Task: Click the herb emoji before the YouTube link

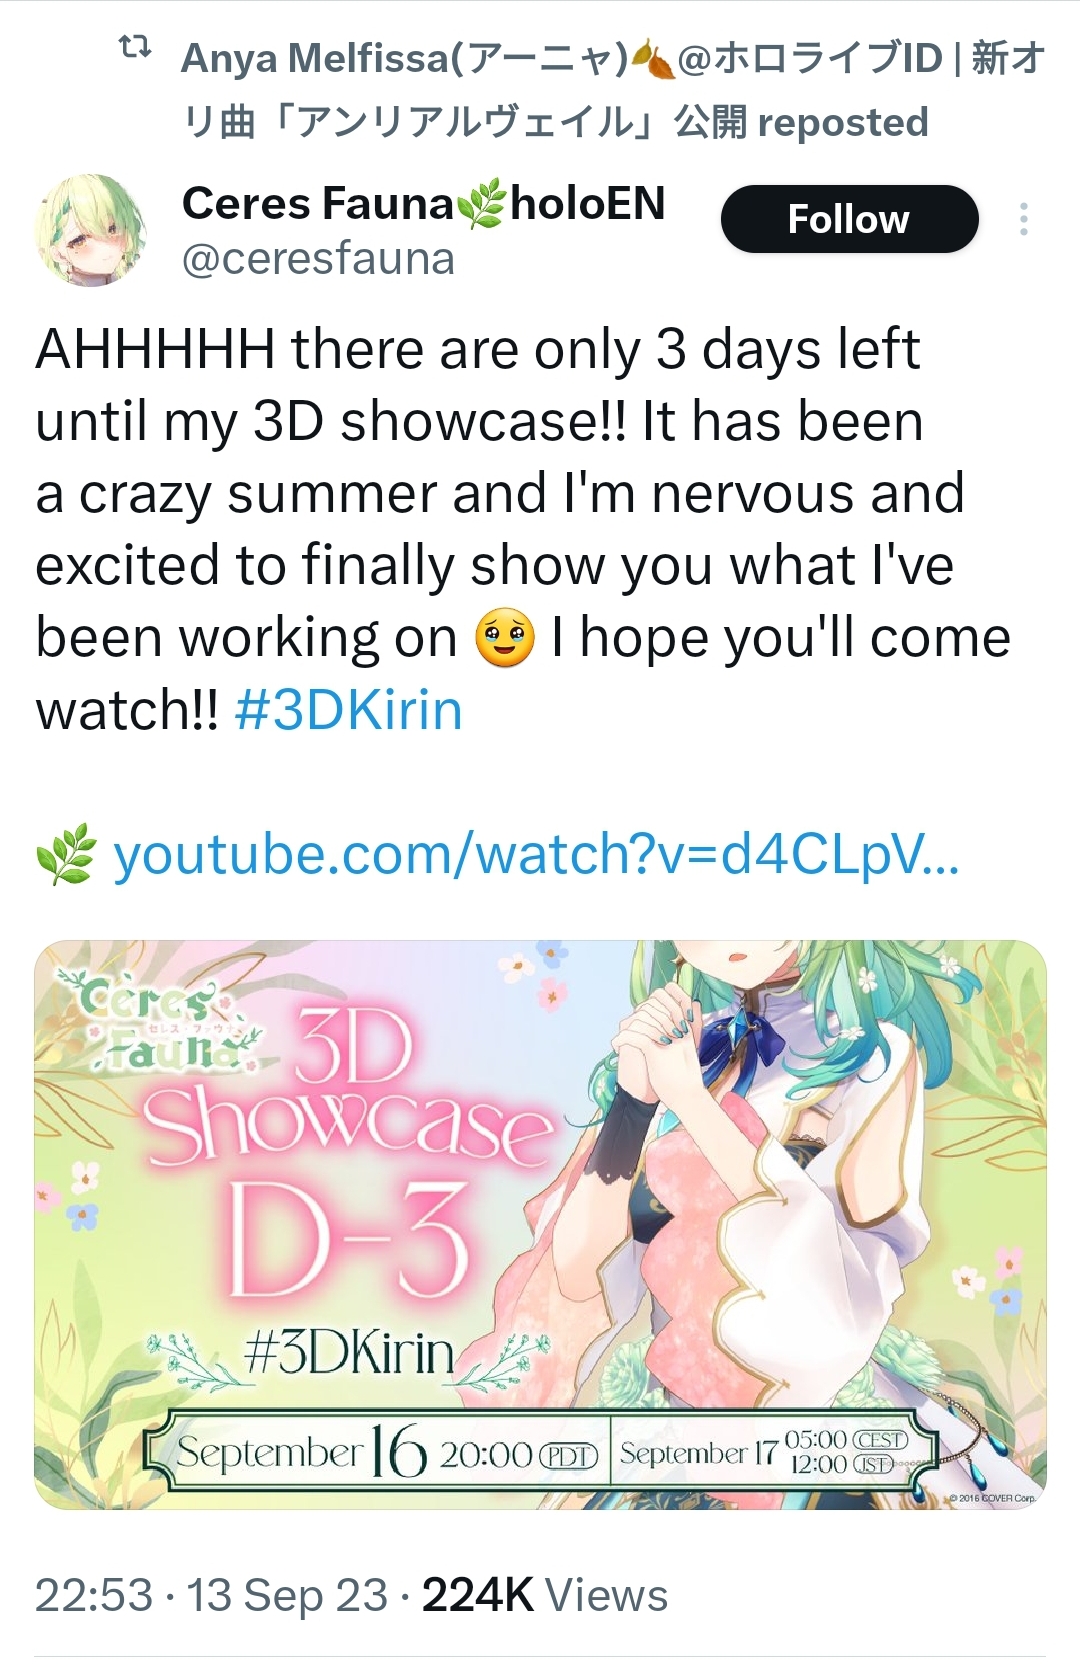Action: coord(66,855)
